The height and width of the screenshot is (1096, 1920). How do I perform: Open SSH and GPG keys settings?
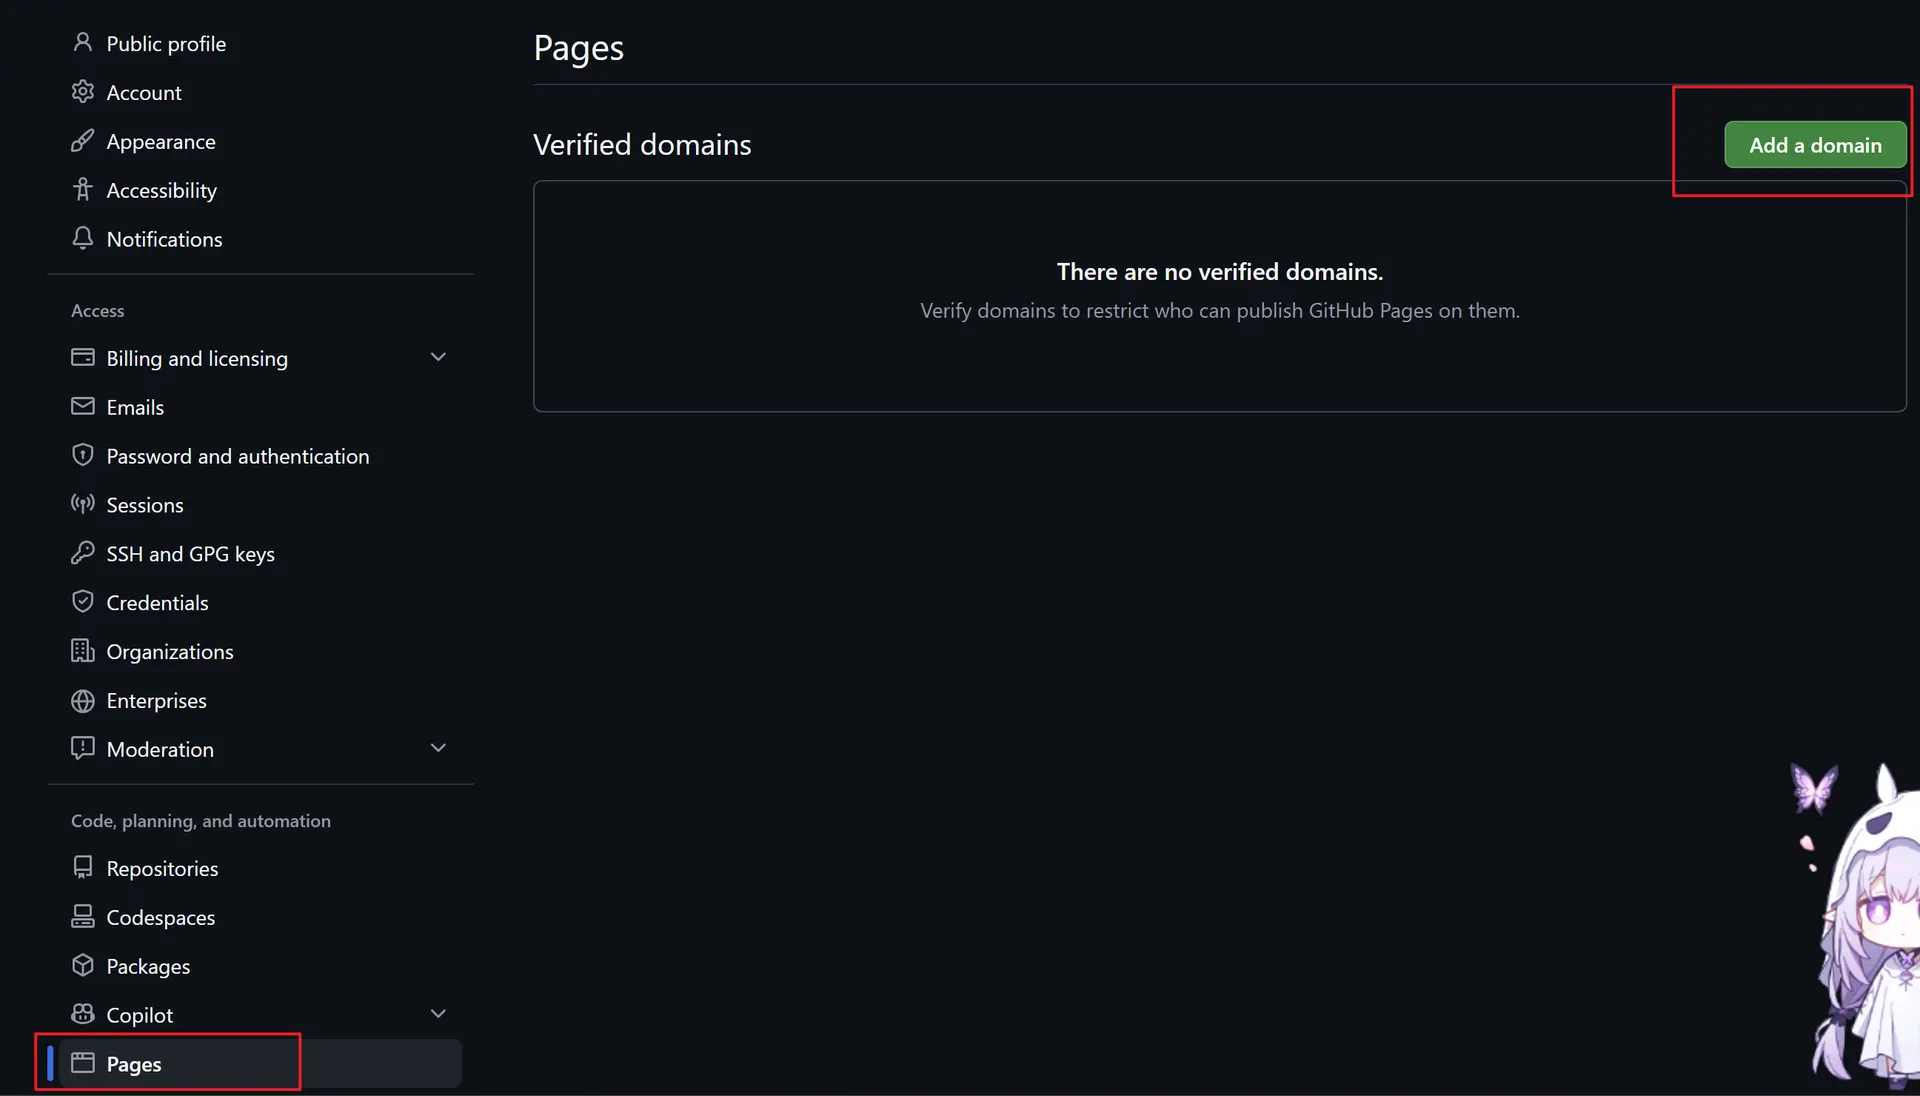click(x=261, y=554)
